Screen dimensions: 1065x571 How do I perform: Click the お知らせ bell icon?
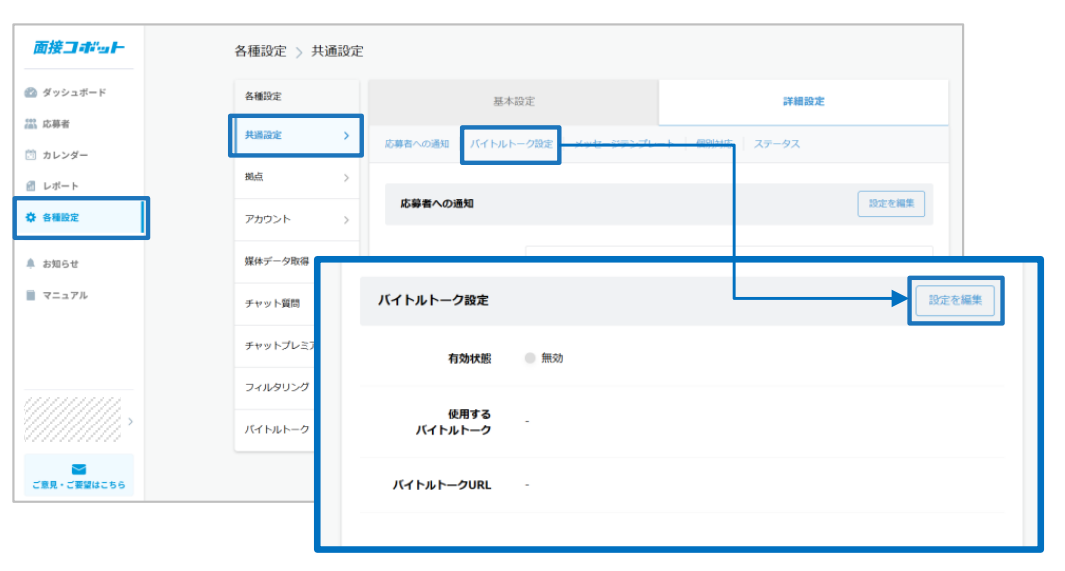31,263
